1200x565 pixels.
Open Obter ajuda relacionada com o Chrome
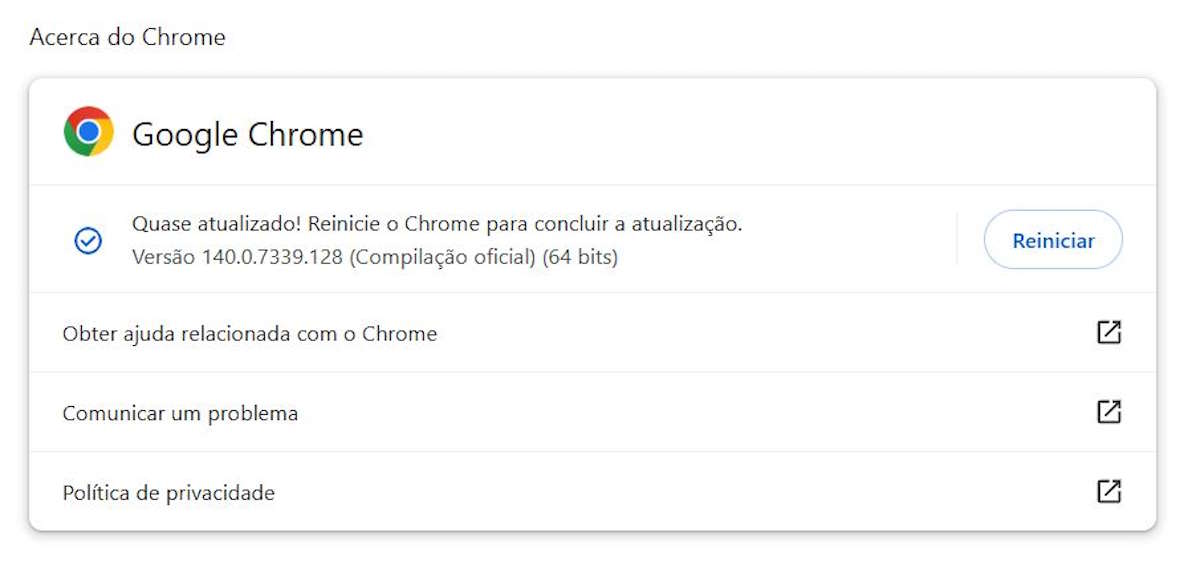(x=249, y=334)
